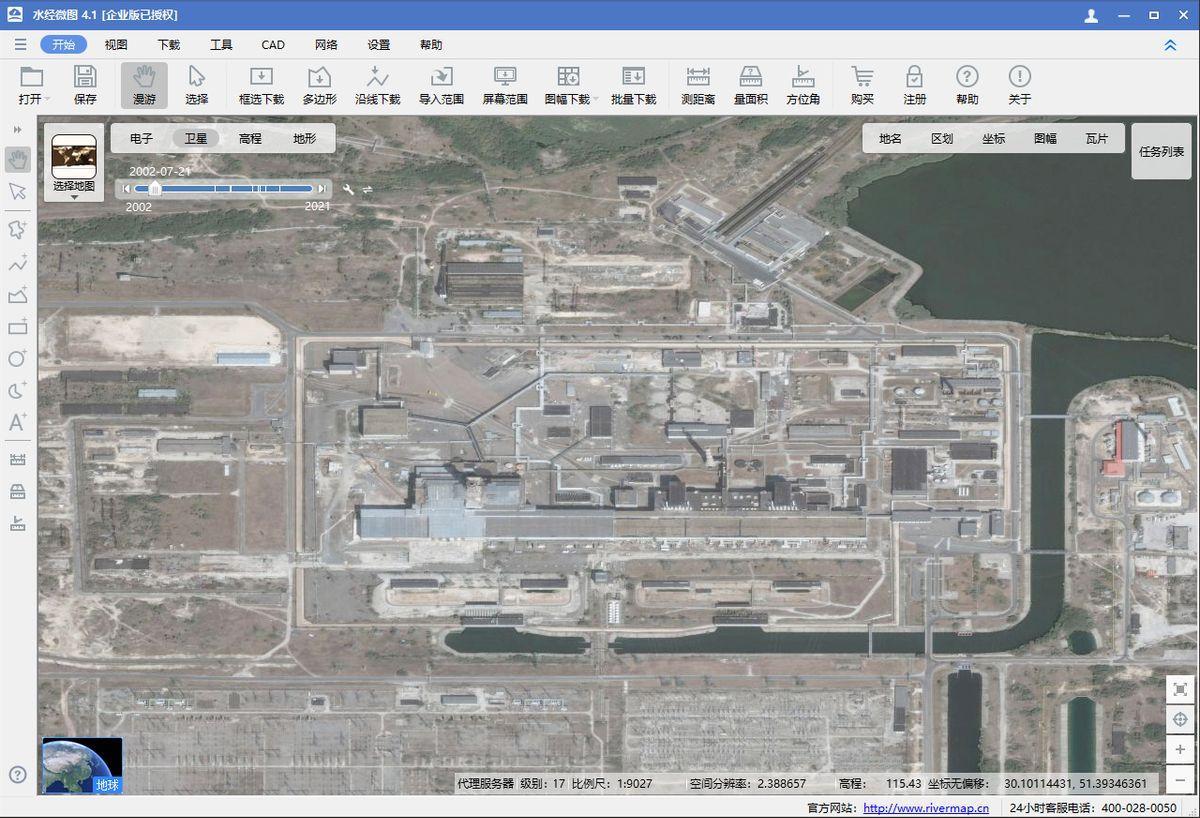Screen dimensions: 1200x818
Task: Open the 打开 button dropdown arrow
Action: pyautogui.click(x=48, y=100)
